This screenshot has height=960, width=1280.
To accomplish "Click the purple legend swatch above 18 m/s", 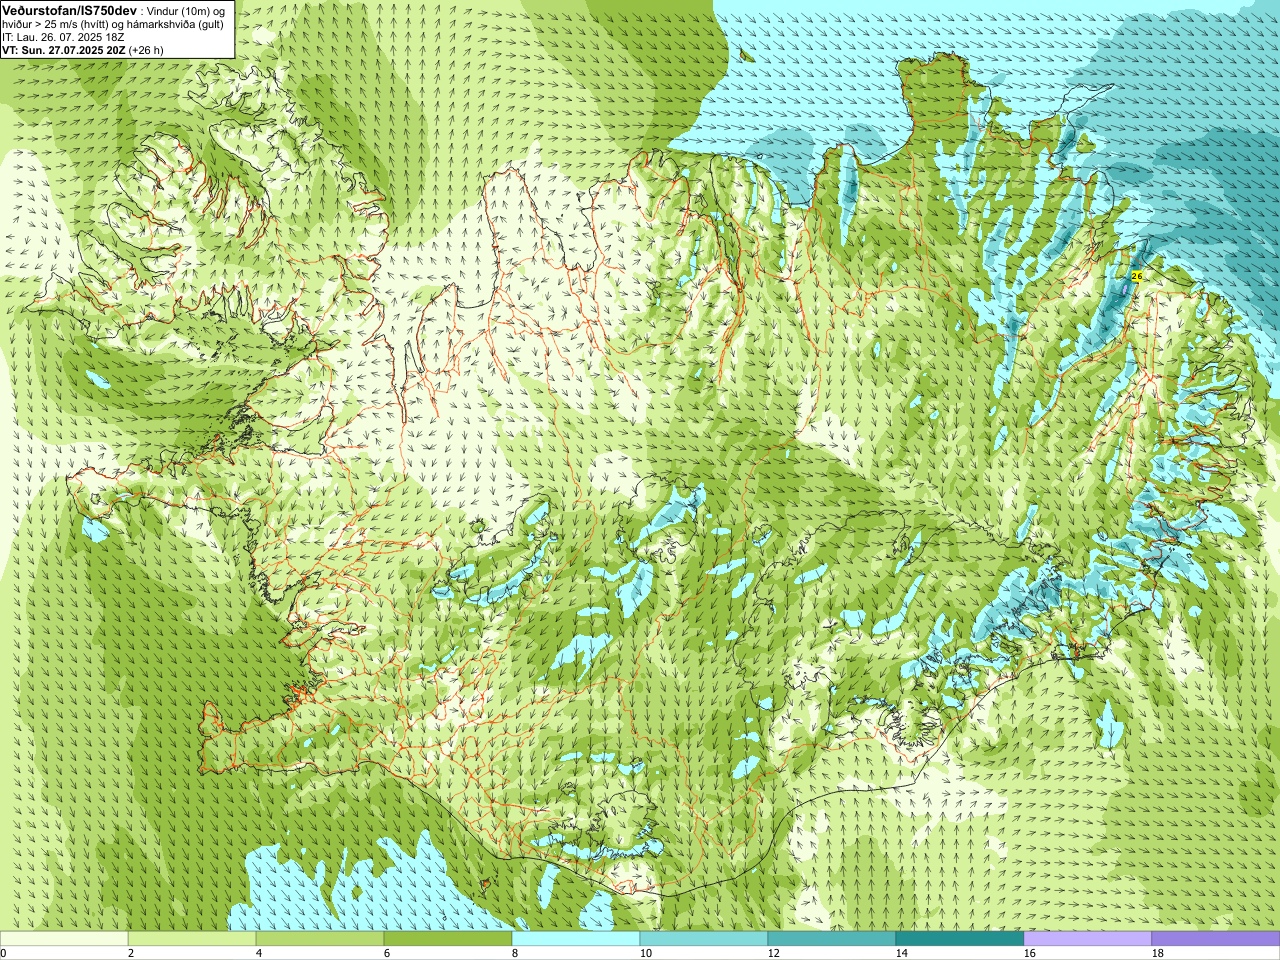I will click(1216, 939).
